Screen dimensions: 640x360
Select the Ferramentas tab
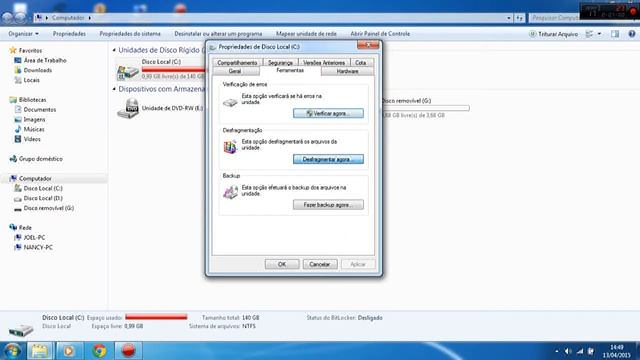tap(290, 71)
